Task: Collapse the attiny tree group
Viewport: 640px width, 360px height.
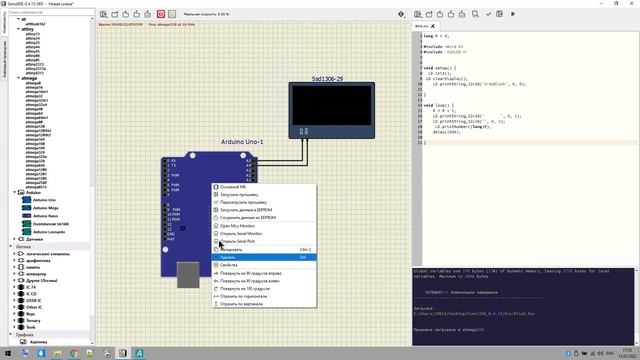Action: (18, 29)
